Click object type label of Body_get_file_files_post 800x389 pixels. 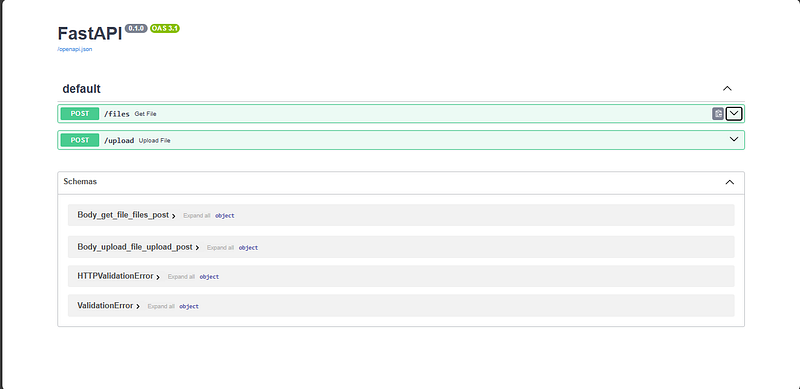pos(224,216)
